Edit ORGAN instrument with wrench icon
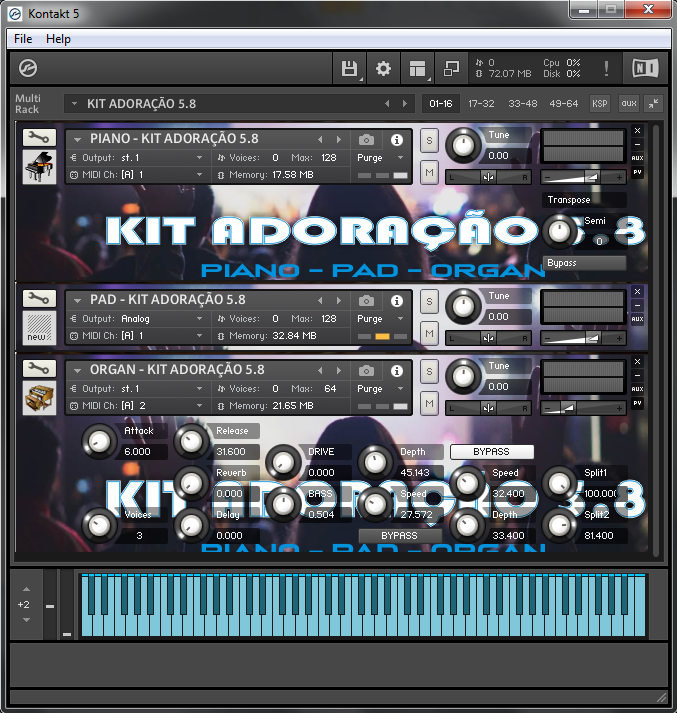 (x=39, y=368)
